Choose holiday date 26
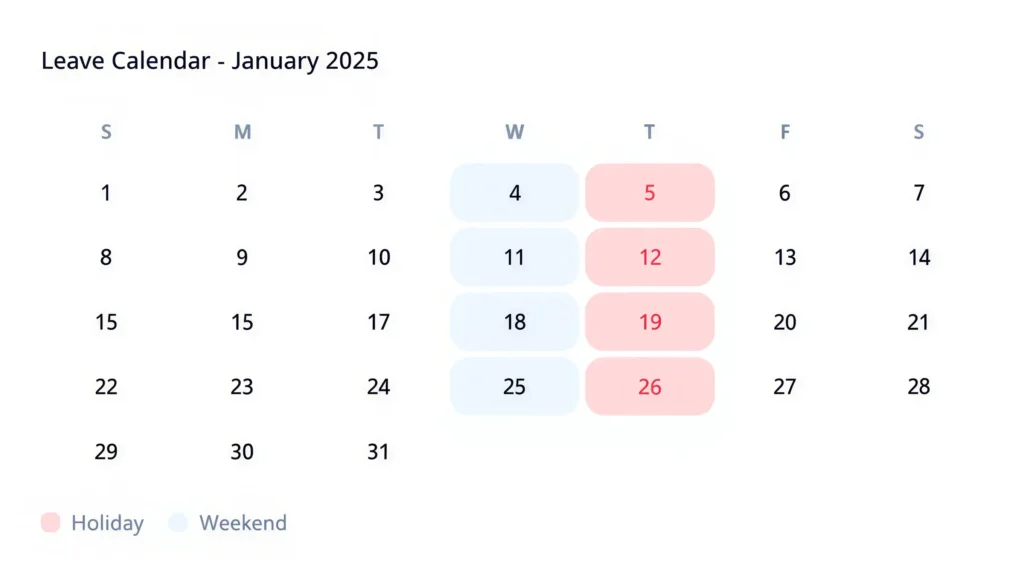1024x578 pixels. click(x=650, y=387)
